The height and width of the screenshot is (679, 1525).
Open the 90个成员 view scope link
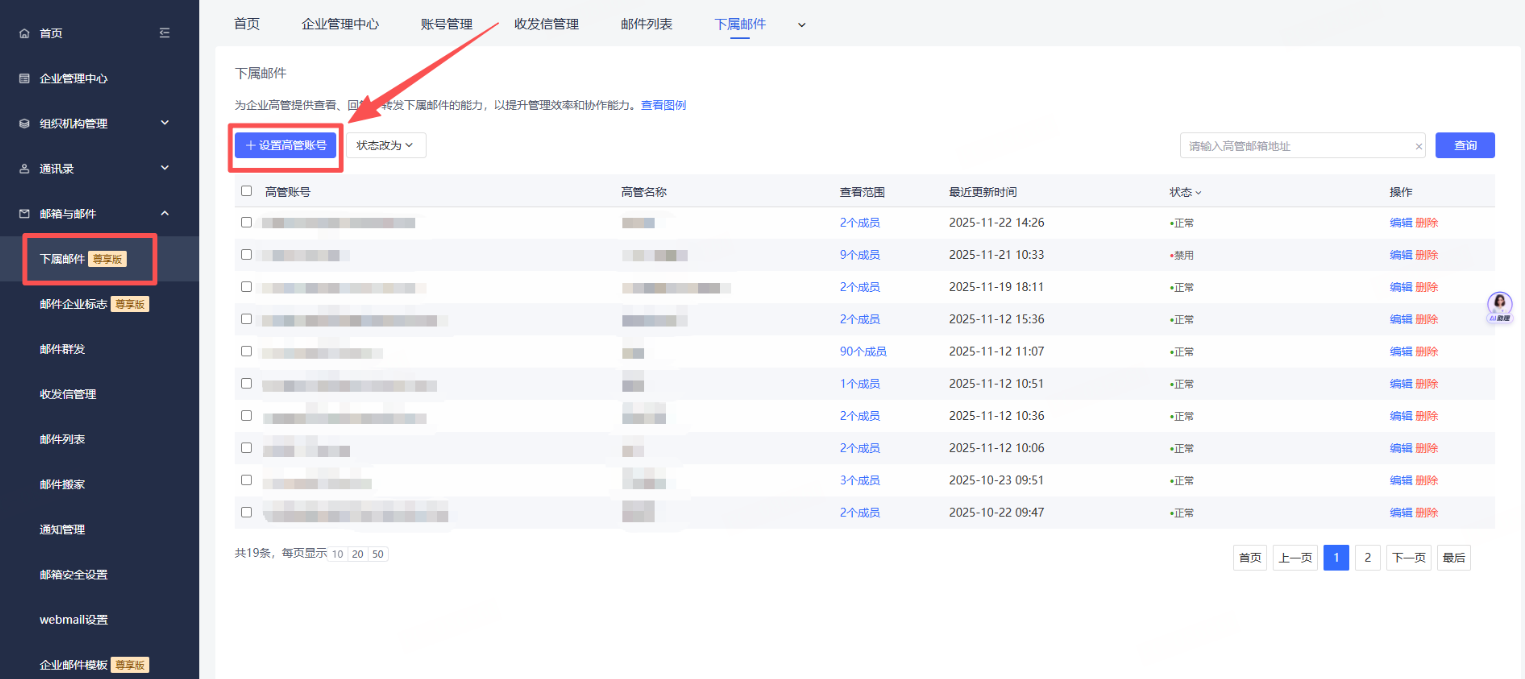point(863,351)
